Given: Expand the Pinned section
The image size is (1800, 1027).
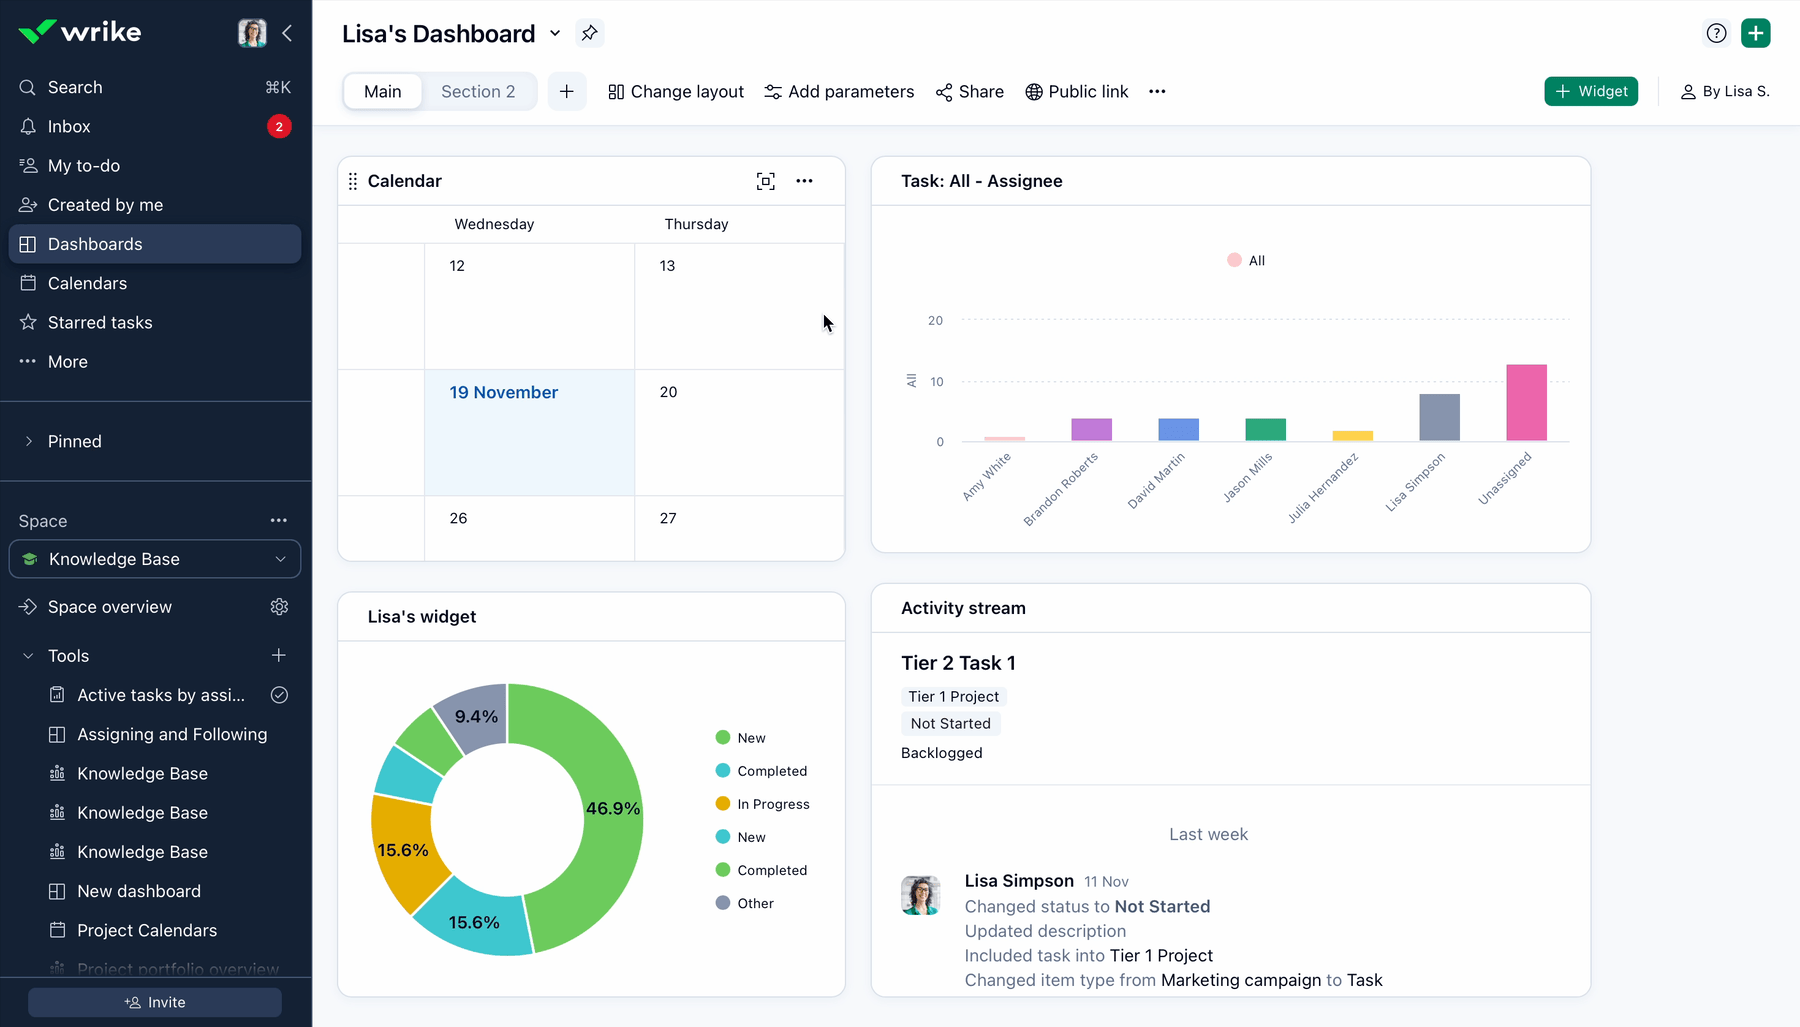Looking at the screenshot, I should click(x=29, y=441).
